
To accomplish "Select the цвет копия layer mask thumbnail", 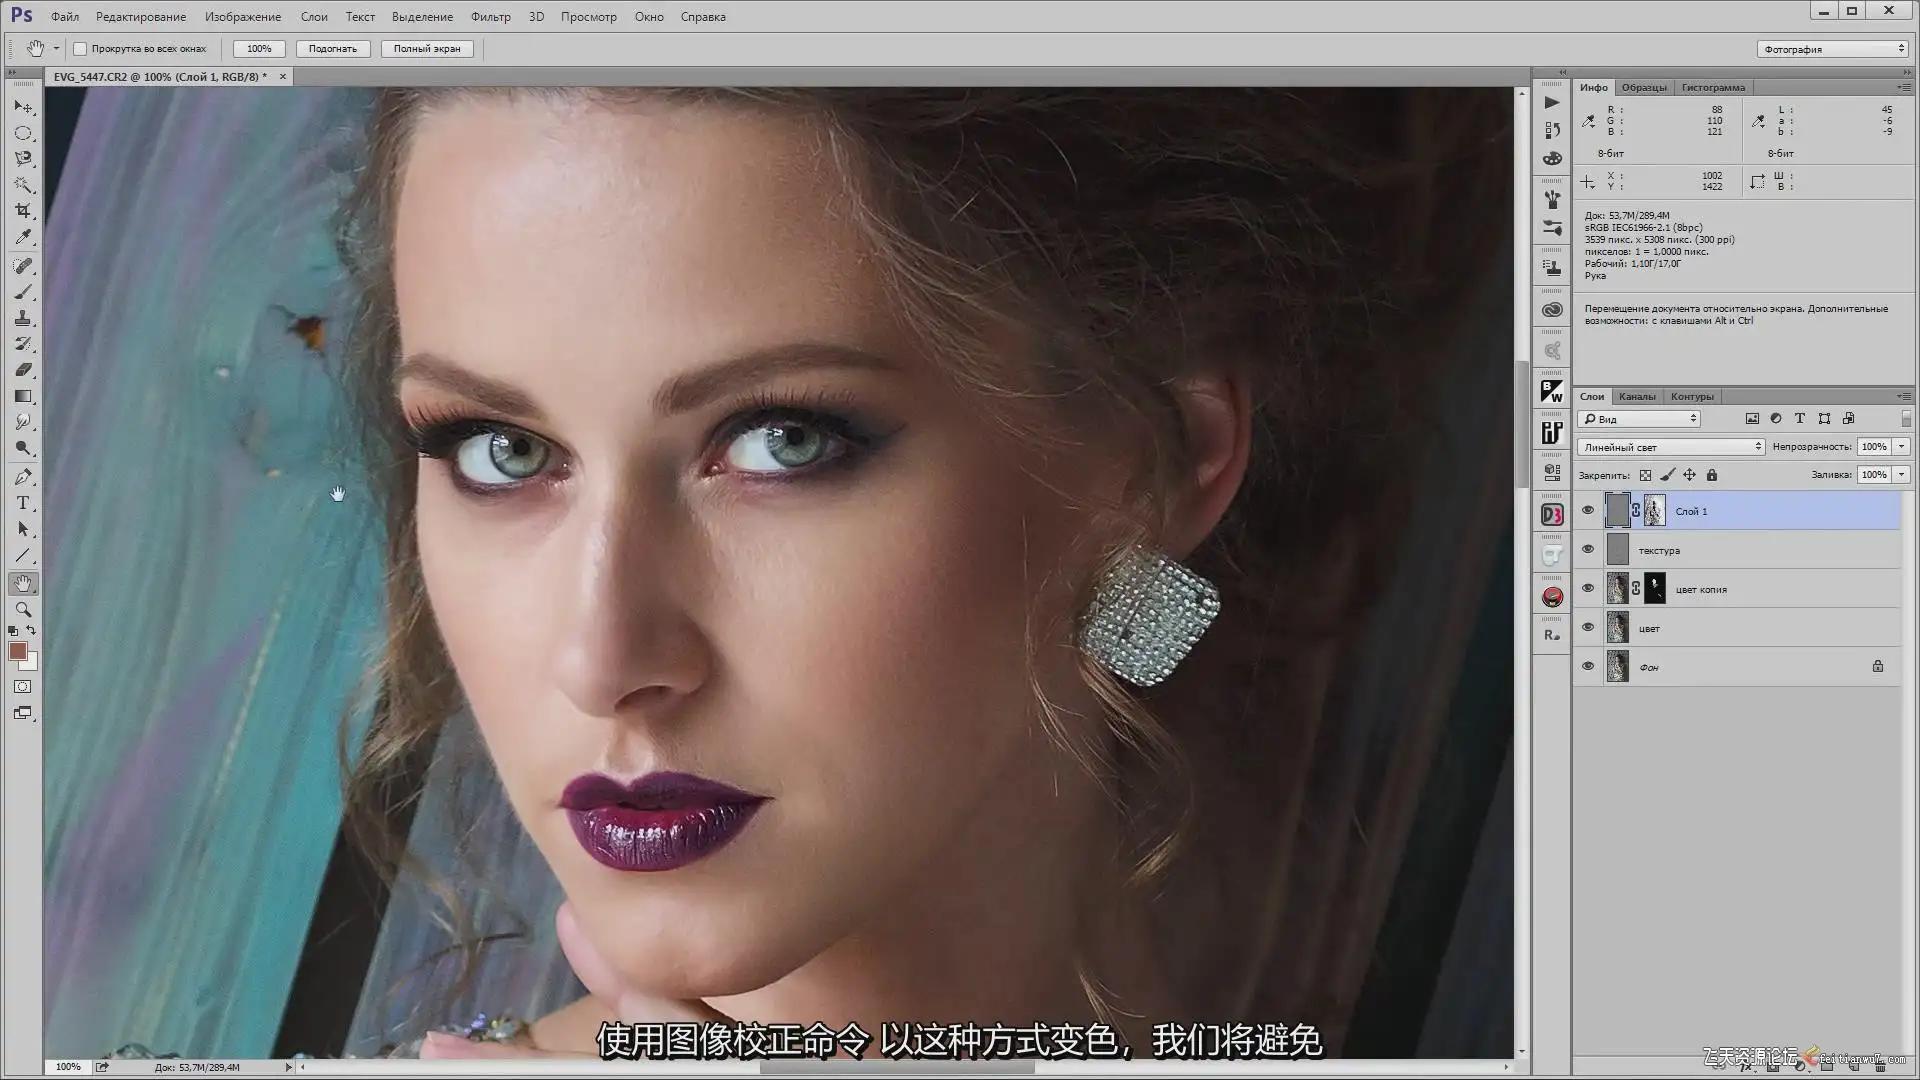I will (1655, 589).
